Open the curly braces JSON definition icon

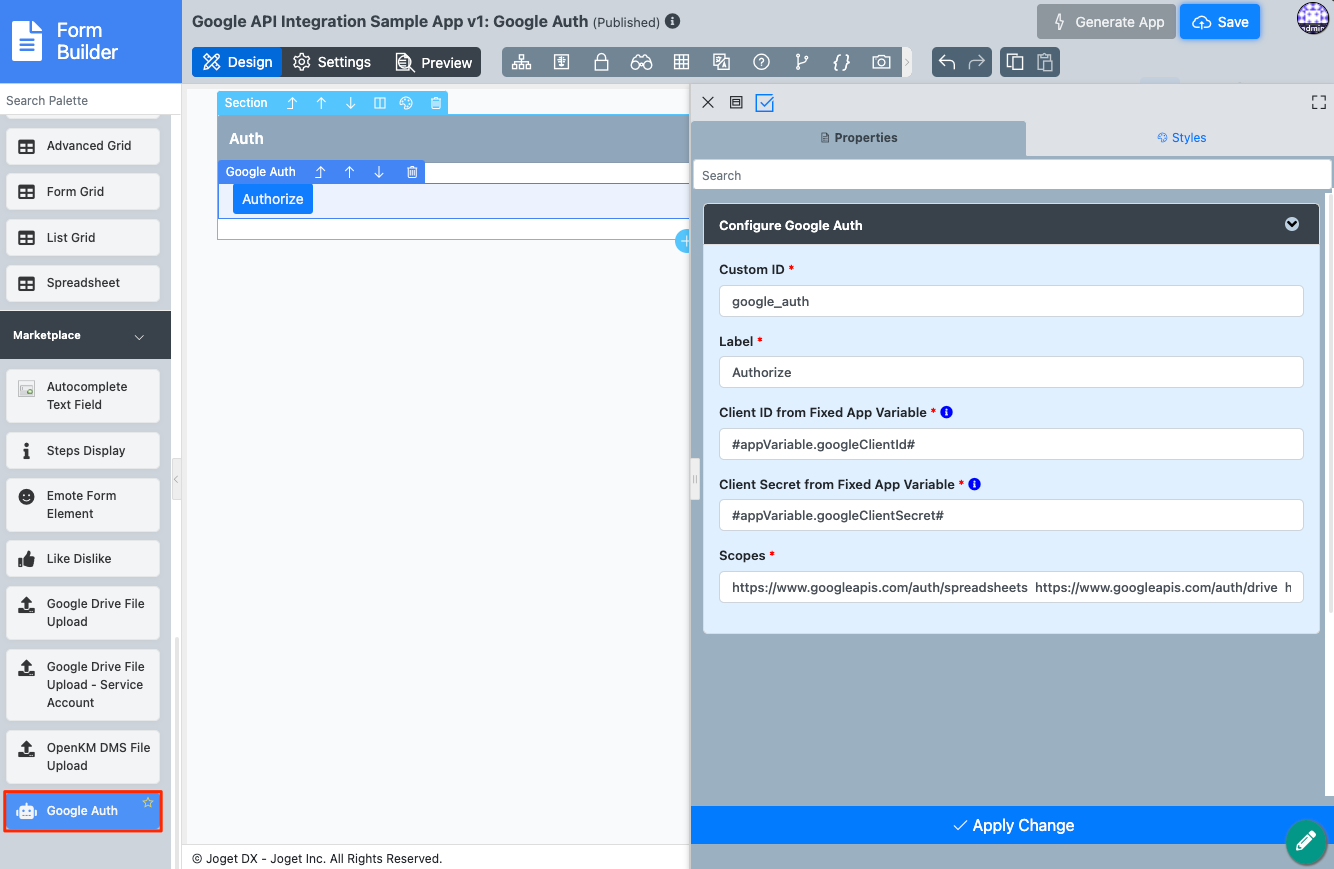tap(841, 62)
